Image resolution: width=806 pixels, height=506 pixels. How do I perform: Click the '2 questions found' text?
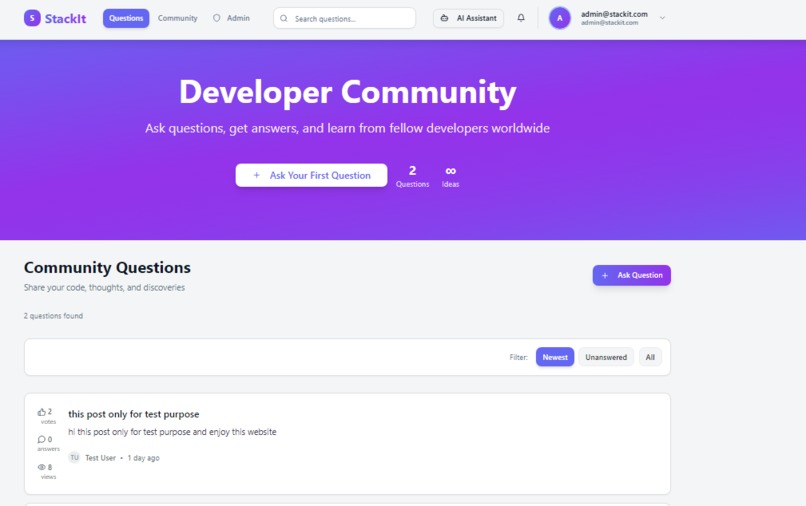[x=53, y=316]
